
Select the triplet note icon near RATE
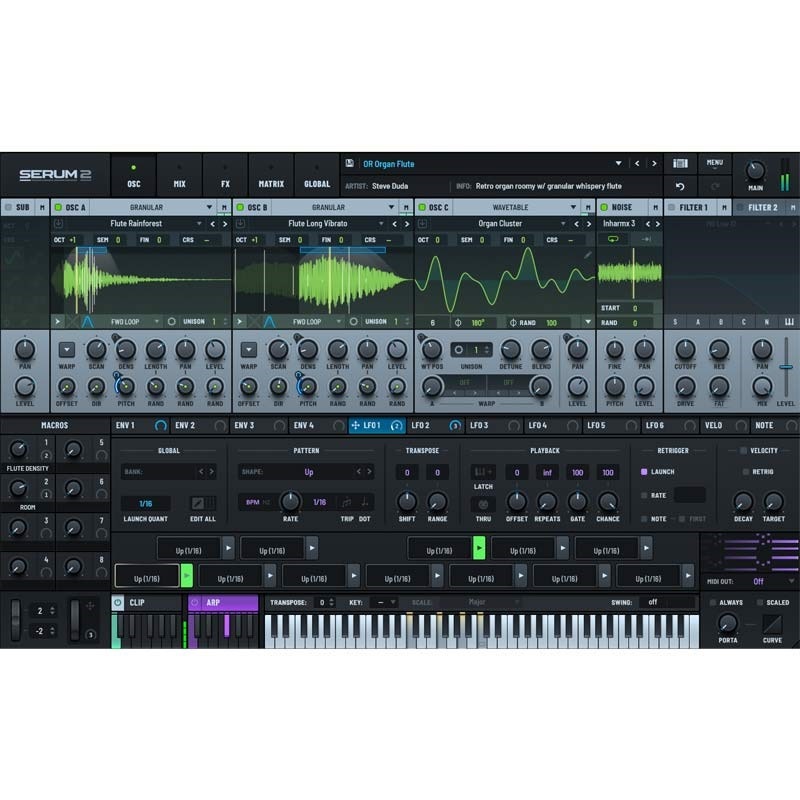coord(344,502)
